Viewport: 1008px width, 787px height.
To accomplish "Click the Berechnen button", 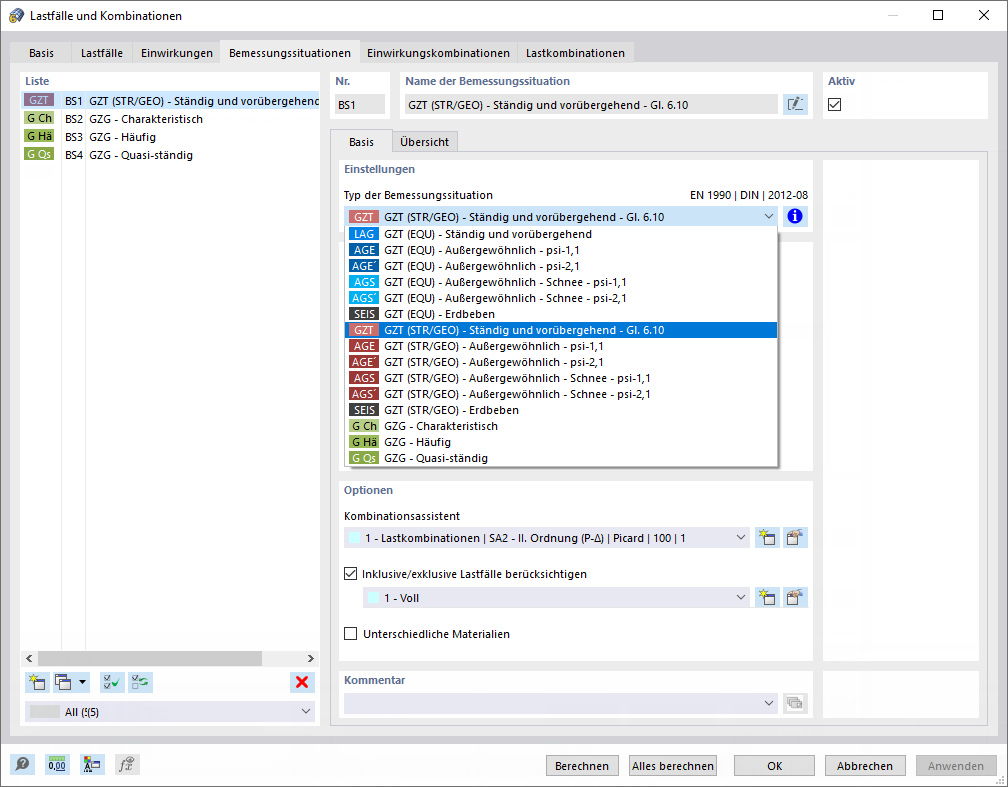I will [582, 766].
